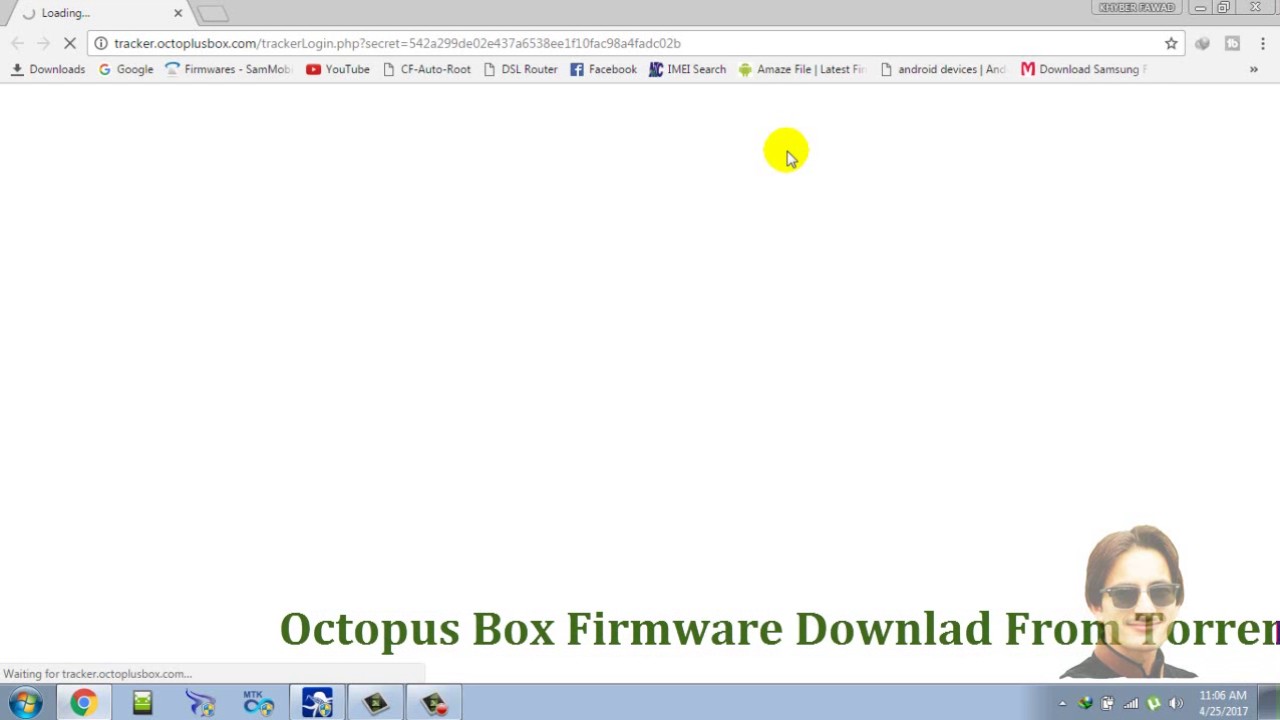1280x720 pixels.
Task: Show hidden system tray icons
Action: [1062, 703]
